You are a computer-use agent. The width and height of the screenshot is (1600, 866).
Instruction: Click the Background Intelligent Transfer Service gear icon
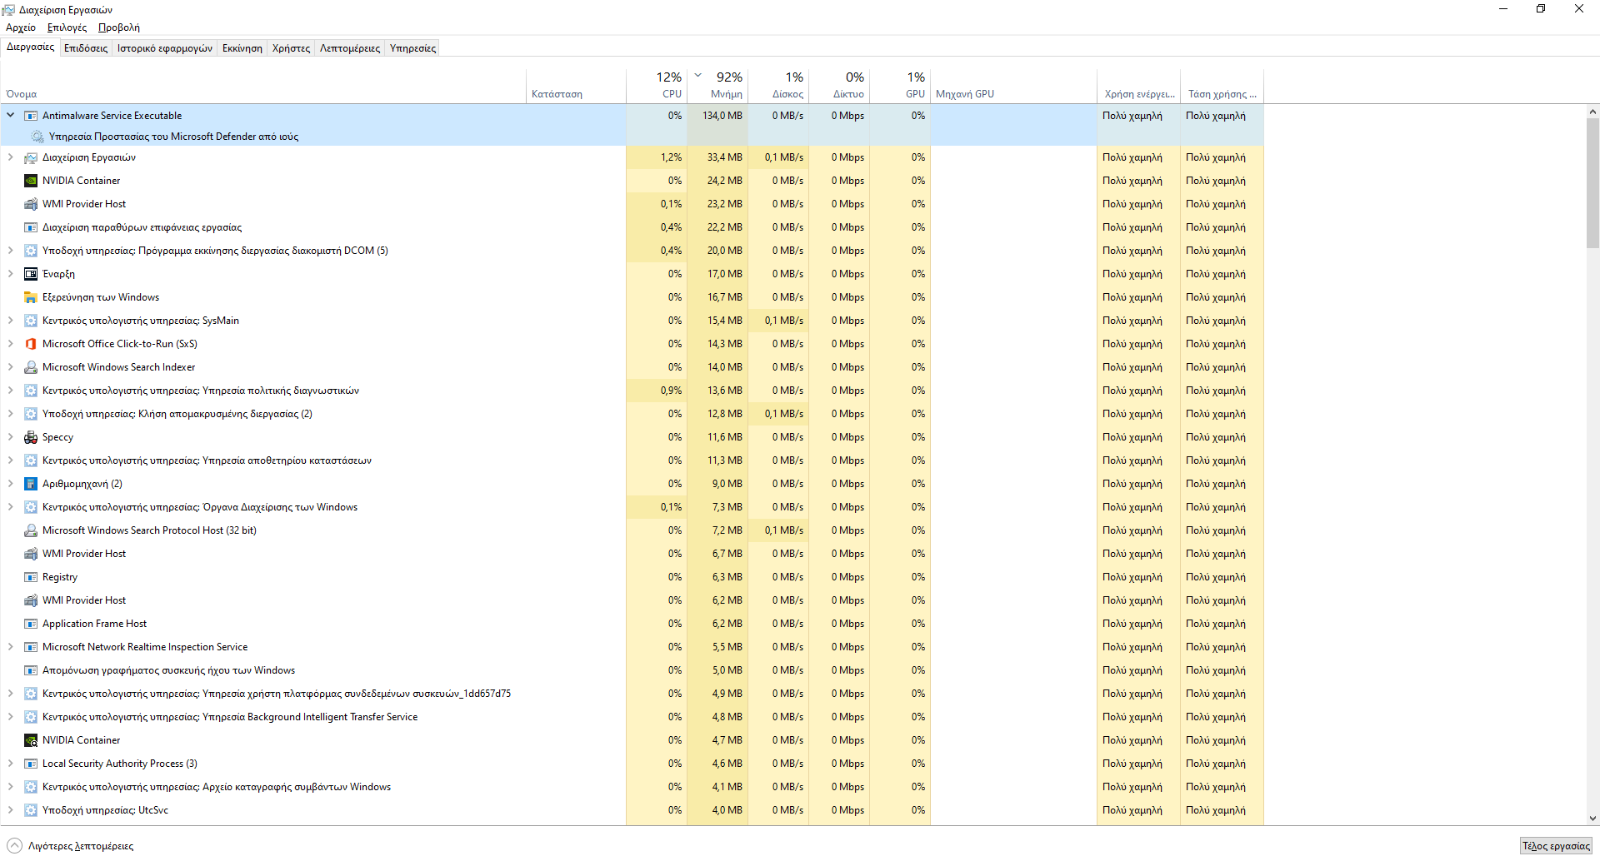pos(31,718)
